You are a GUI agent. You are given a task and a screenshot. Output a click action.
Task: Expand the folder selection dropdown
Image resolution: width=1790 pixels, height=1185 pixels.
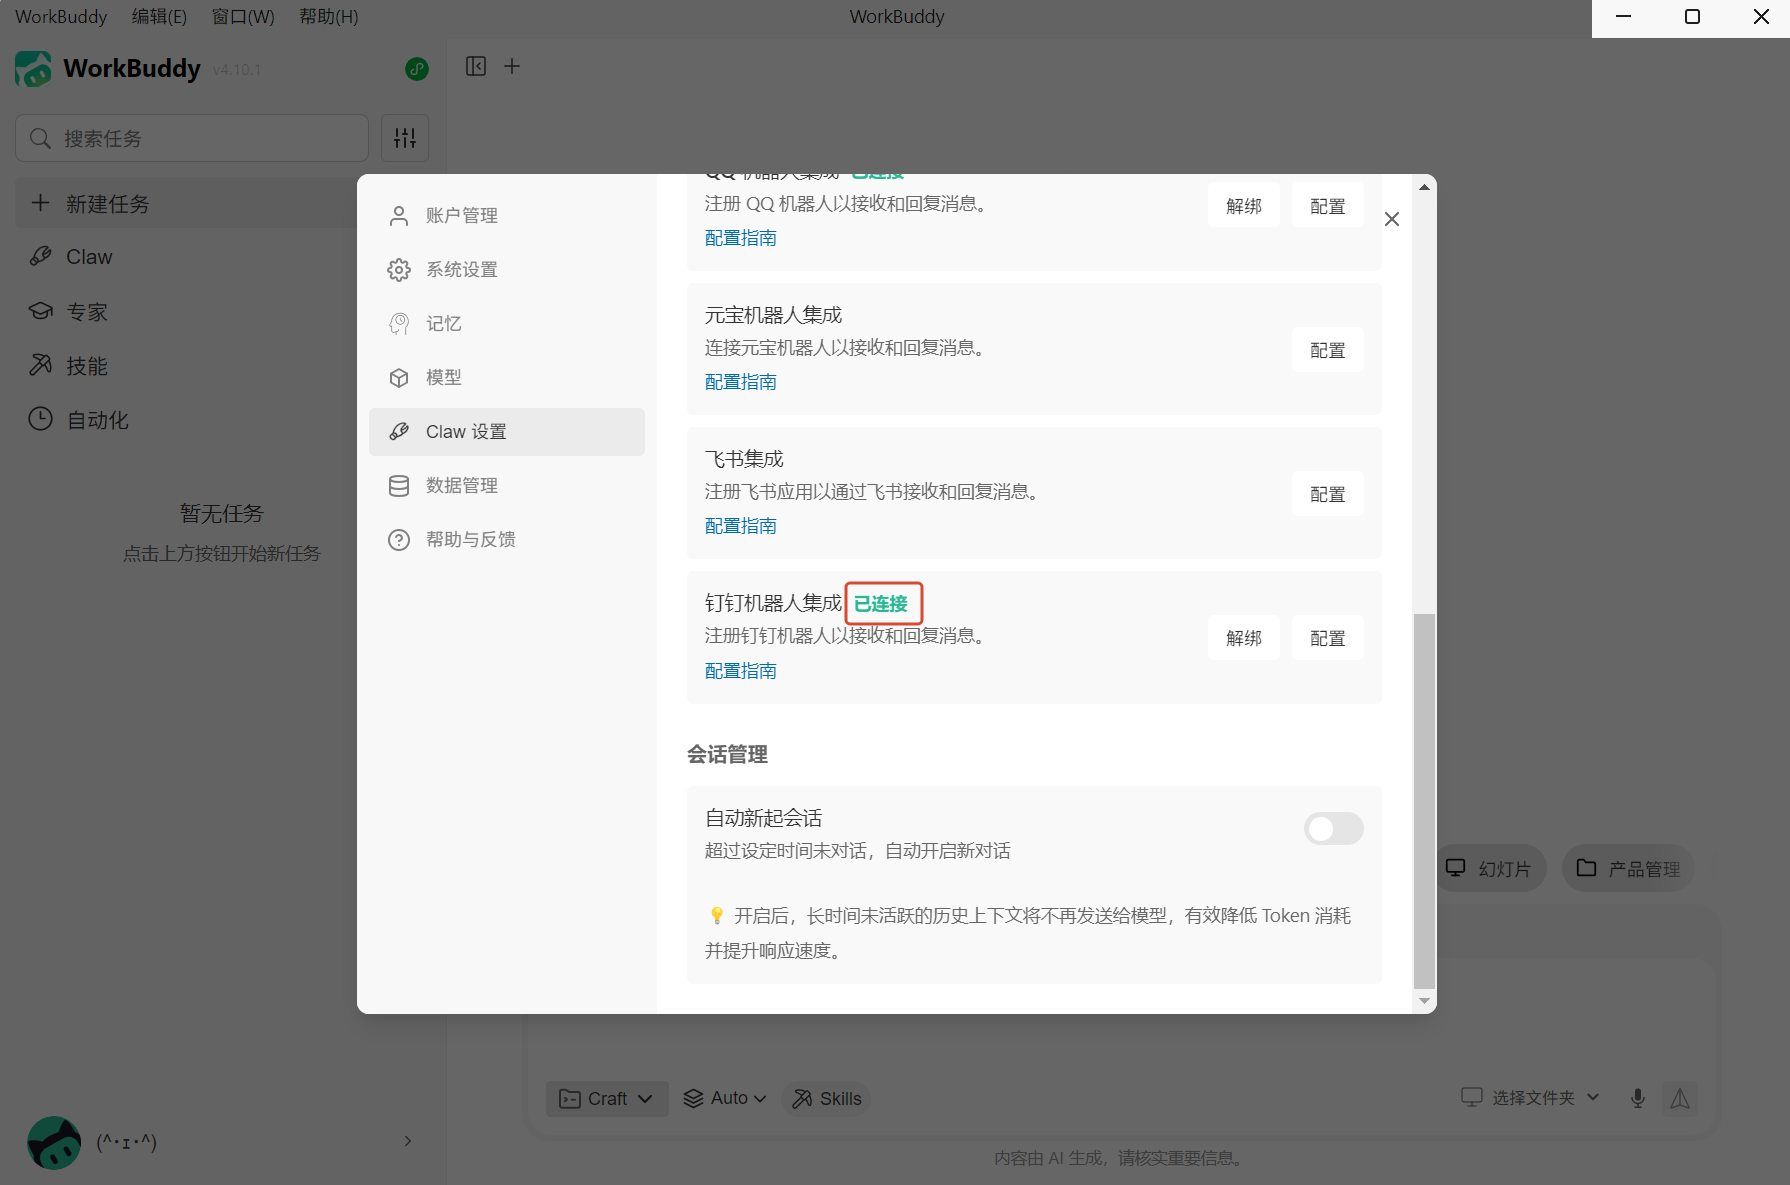(x=1531, y=1098)
